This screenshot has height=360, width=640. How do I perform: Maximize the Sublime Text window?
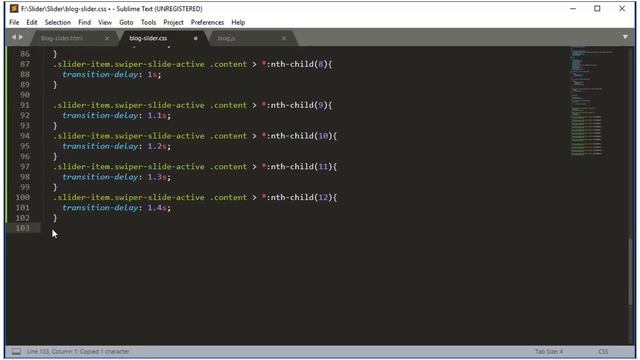[597, 9]
